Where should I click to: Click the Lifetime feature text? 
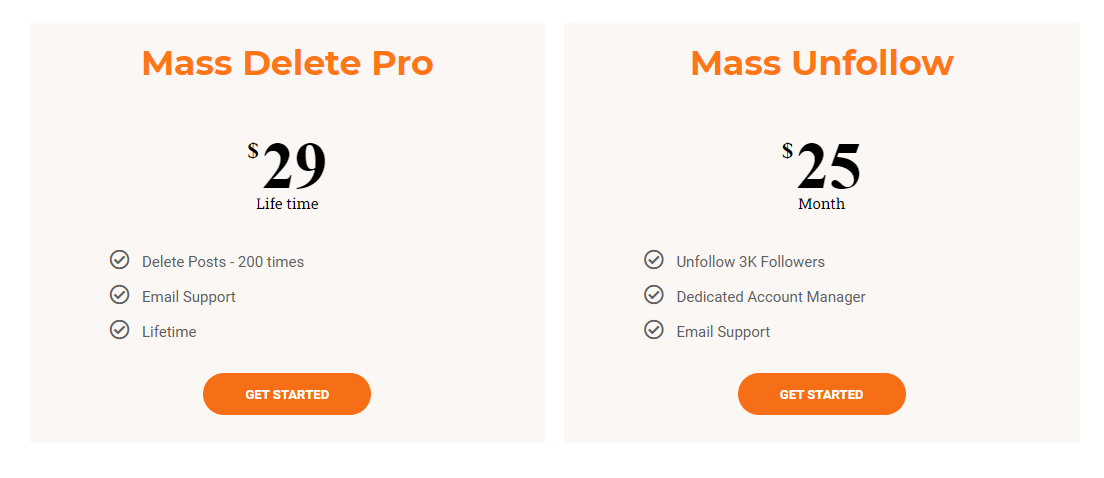[x=169, y=332]
